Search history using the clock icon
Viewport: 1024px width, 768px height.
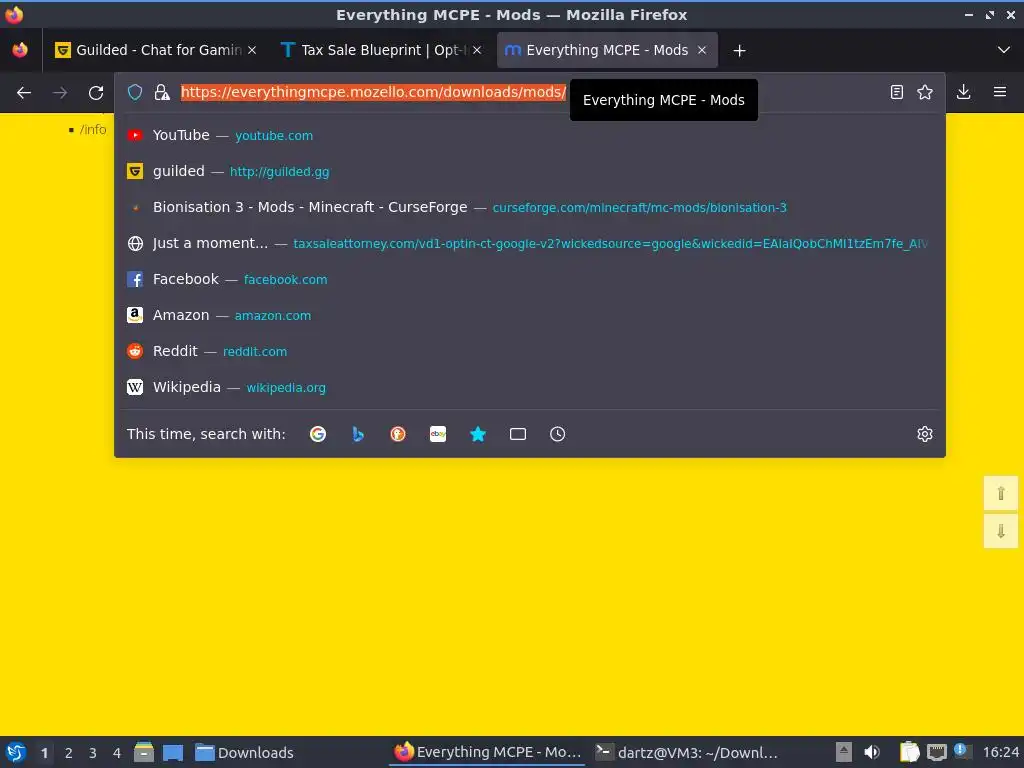(558, 434)
